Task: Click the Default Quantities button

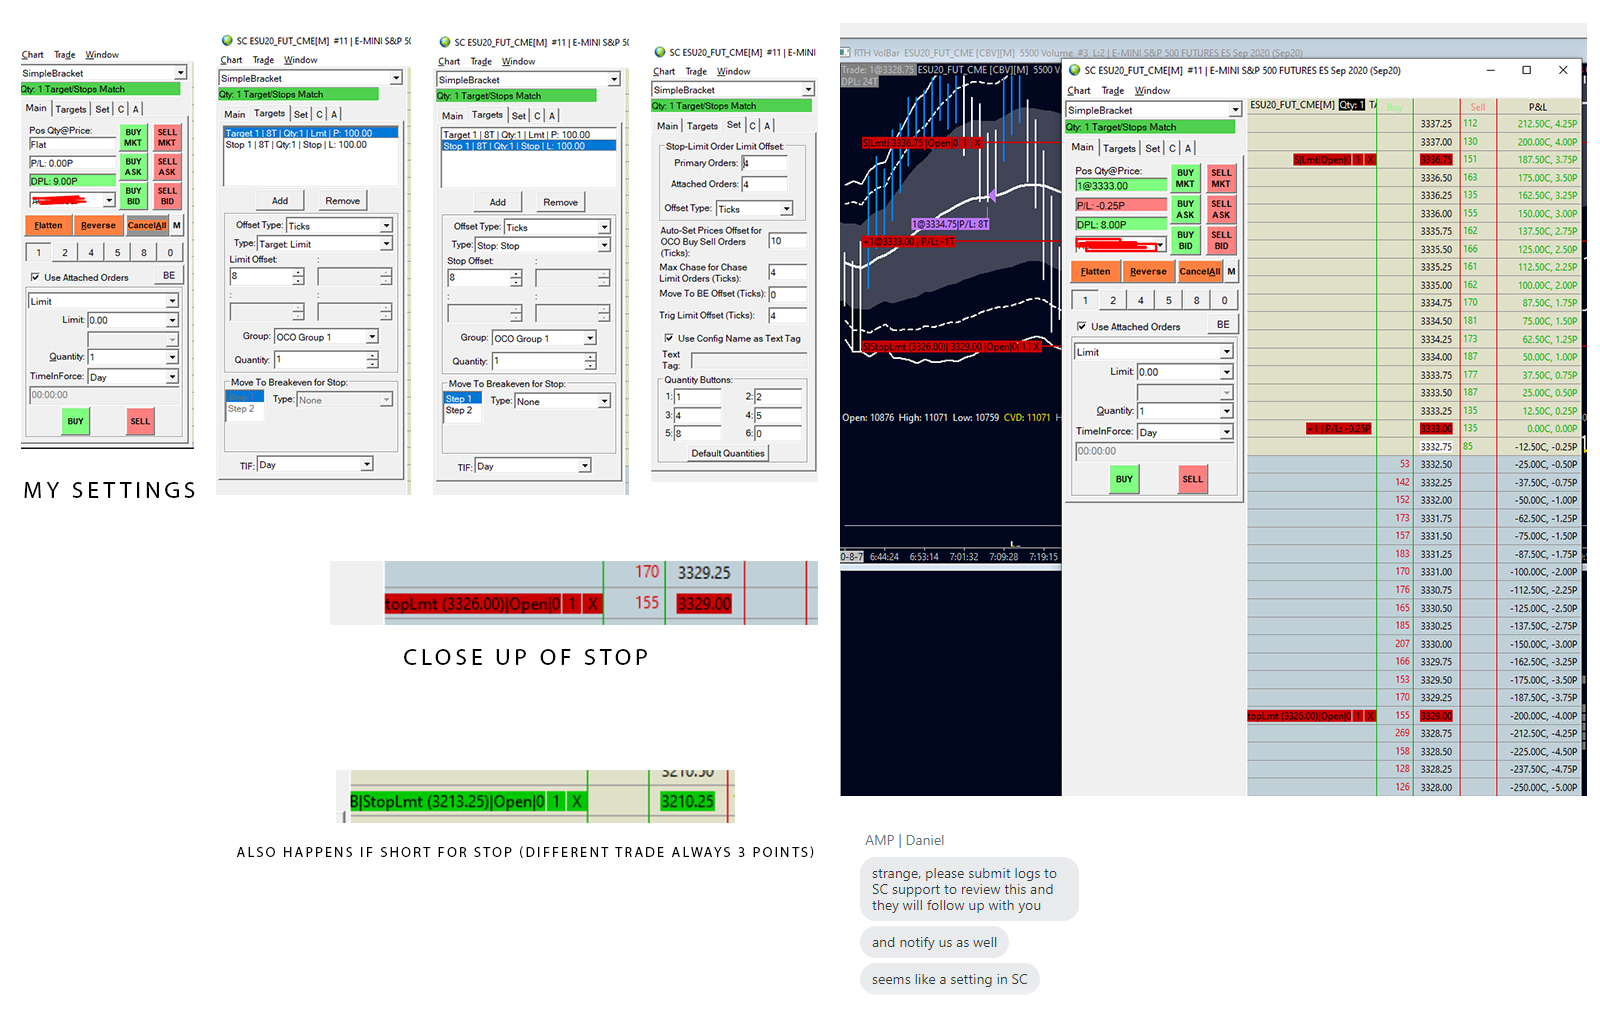Action: pyautogui.click(x=728, y=453)
